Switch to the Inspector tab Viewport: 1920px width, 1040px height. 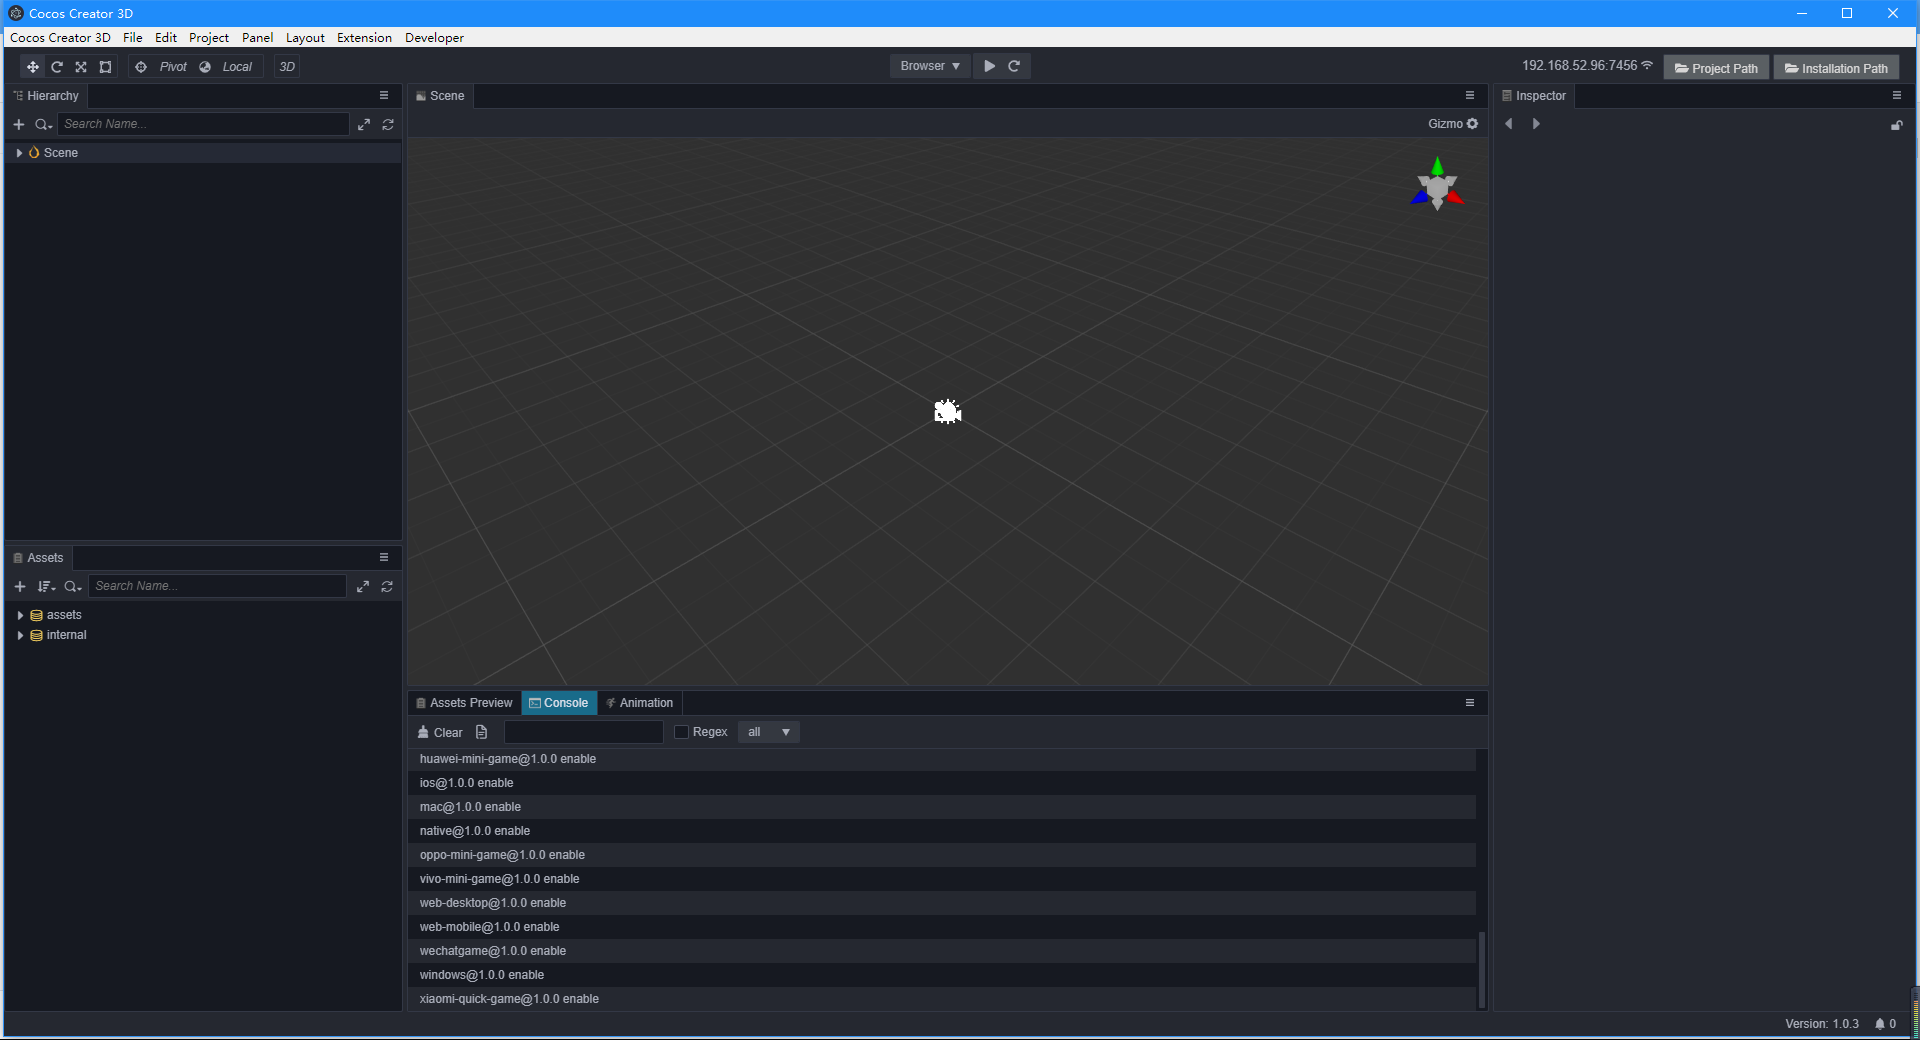click(x=1534, y=96)
